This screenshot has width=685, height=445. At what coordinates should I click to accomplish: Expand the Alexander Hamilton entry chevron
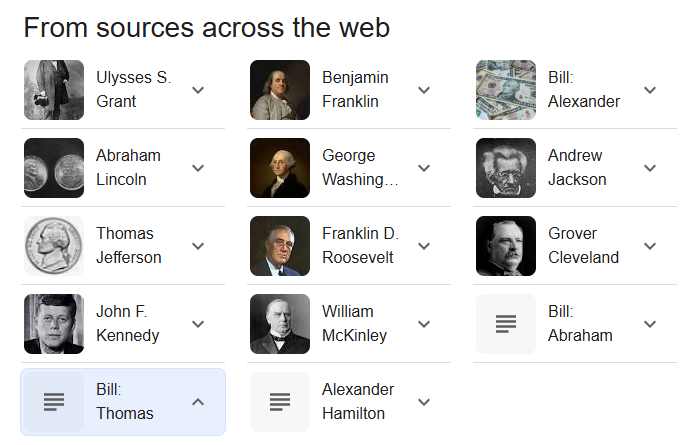(x=424, y=402)
